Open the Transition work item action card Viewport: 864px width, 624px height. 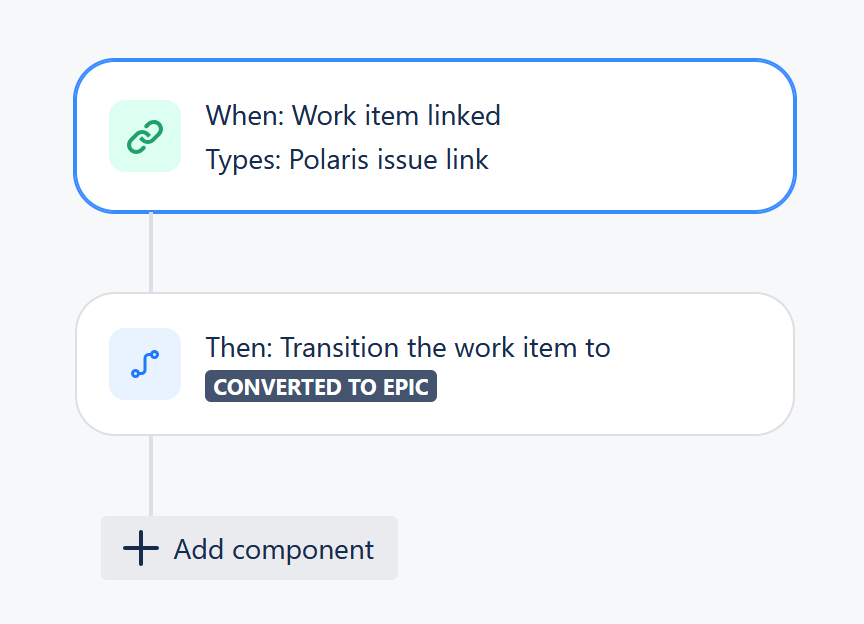click(x=435, y=364)
